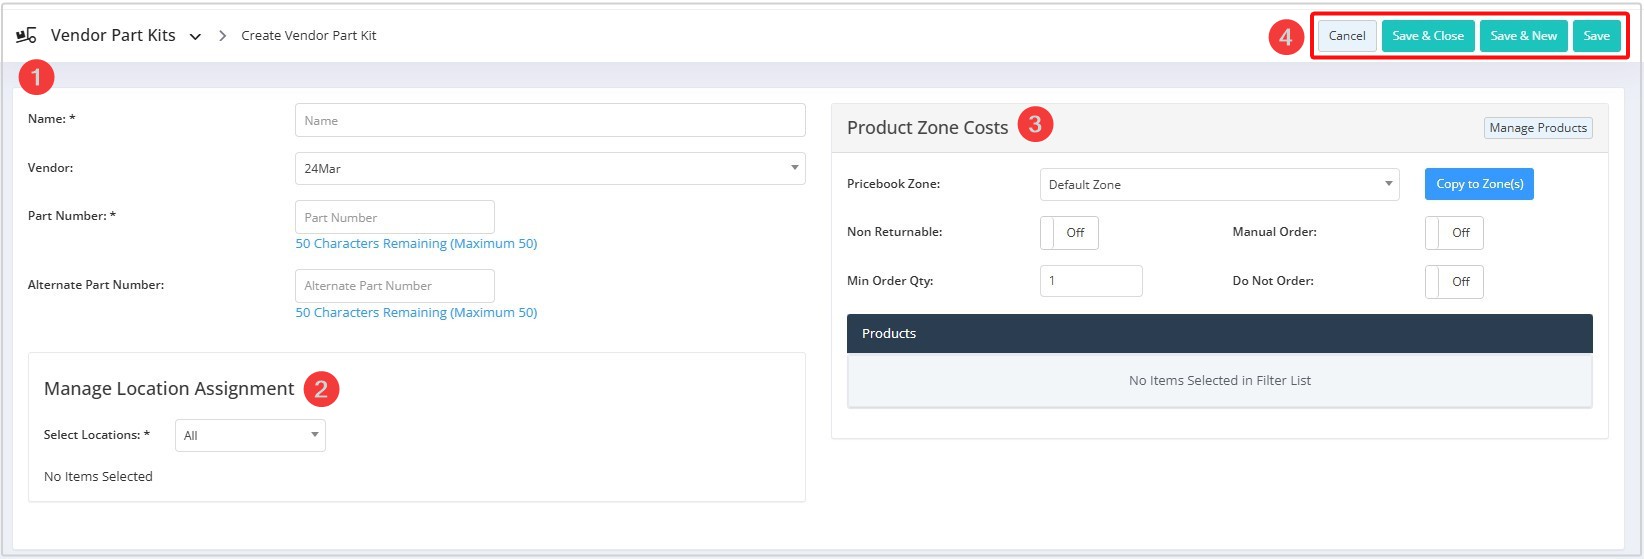Click the red step 4 marker

1285,37
